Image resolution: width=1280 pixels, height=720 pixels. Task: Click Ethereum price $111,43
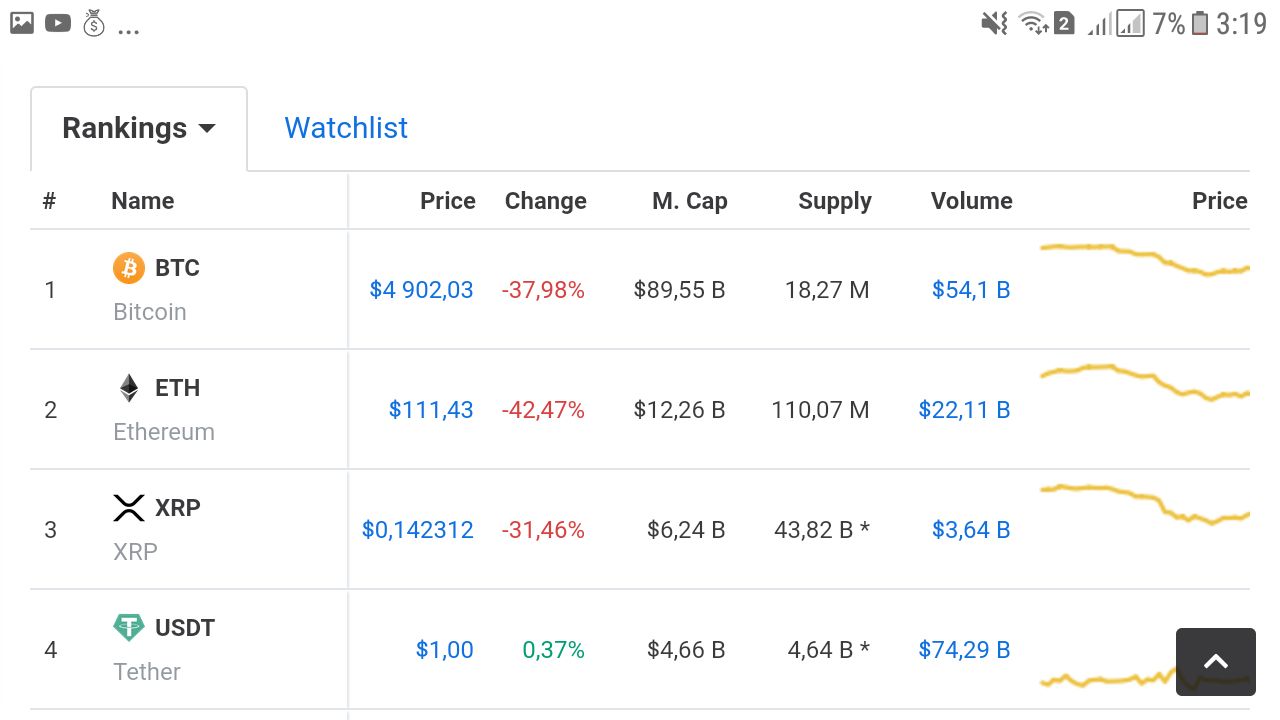click(x=431, y=410)
